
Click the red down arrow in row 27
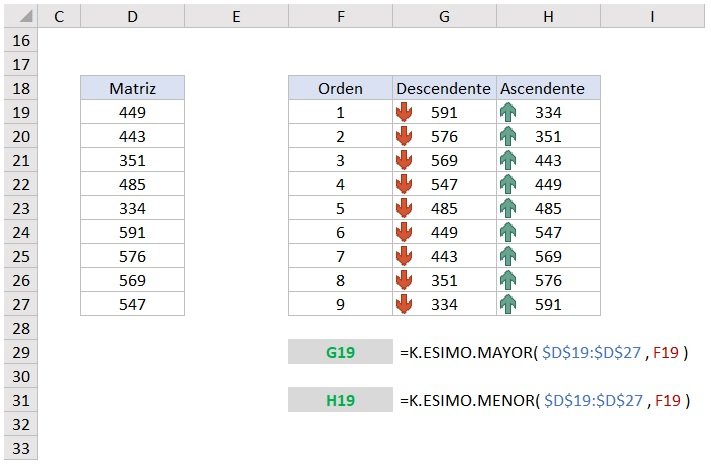[x=404, y=304]
